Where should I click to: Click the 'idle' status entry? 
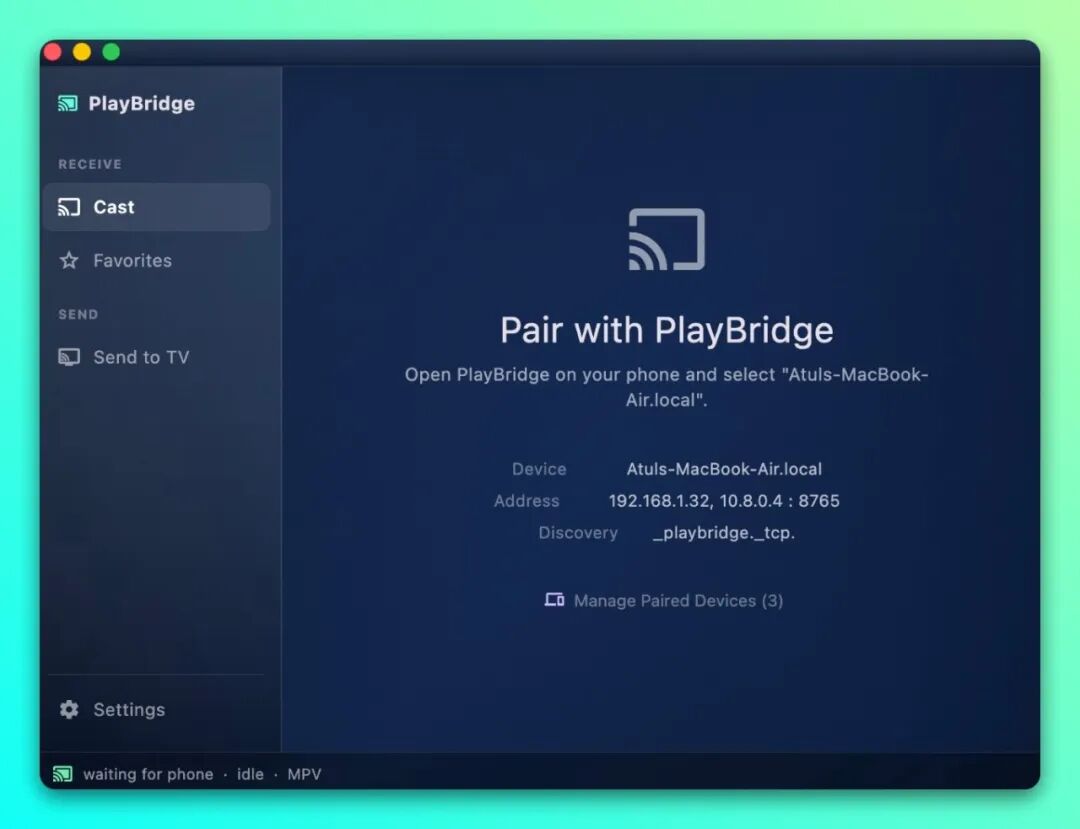[x=250, y=774]
